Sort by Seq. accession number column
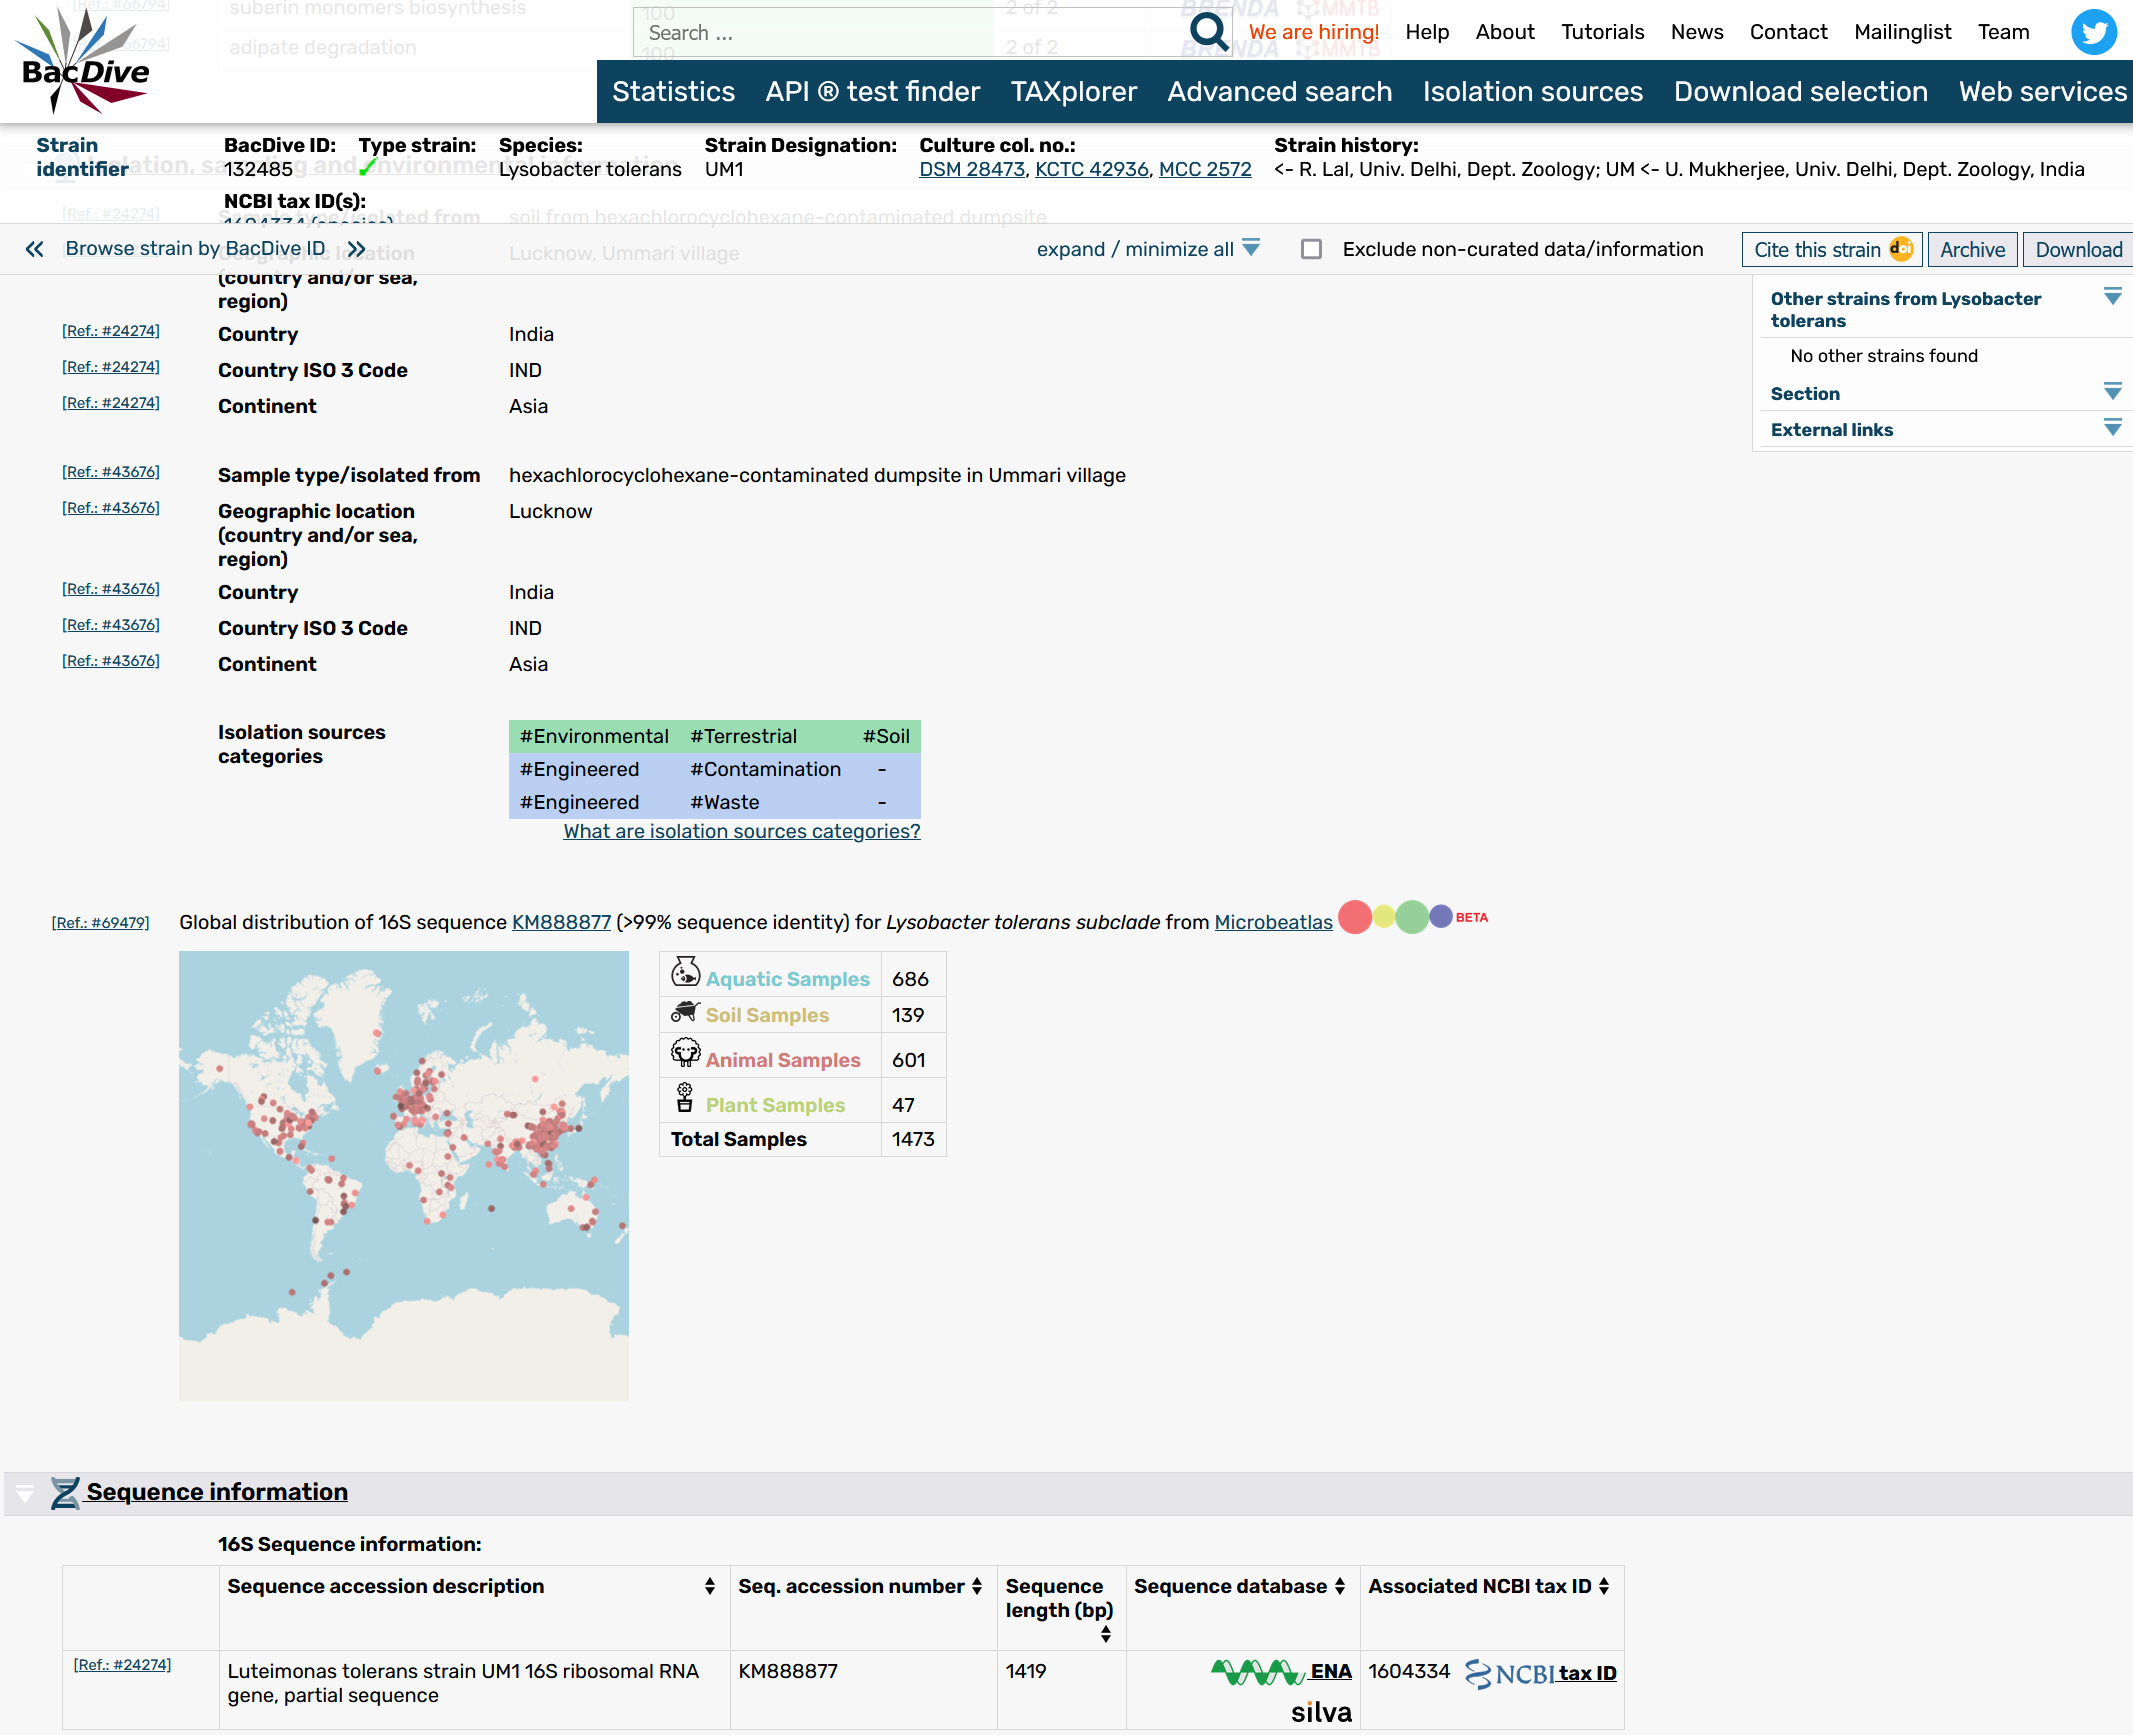The height and width of the screenshot is (1735, 2133). pyautogui.click(x=977, y=1586)
